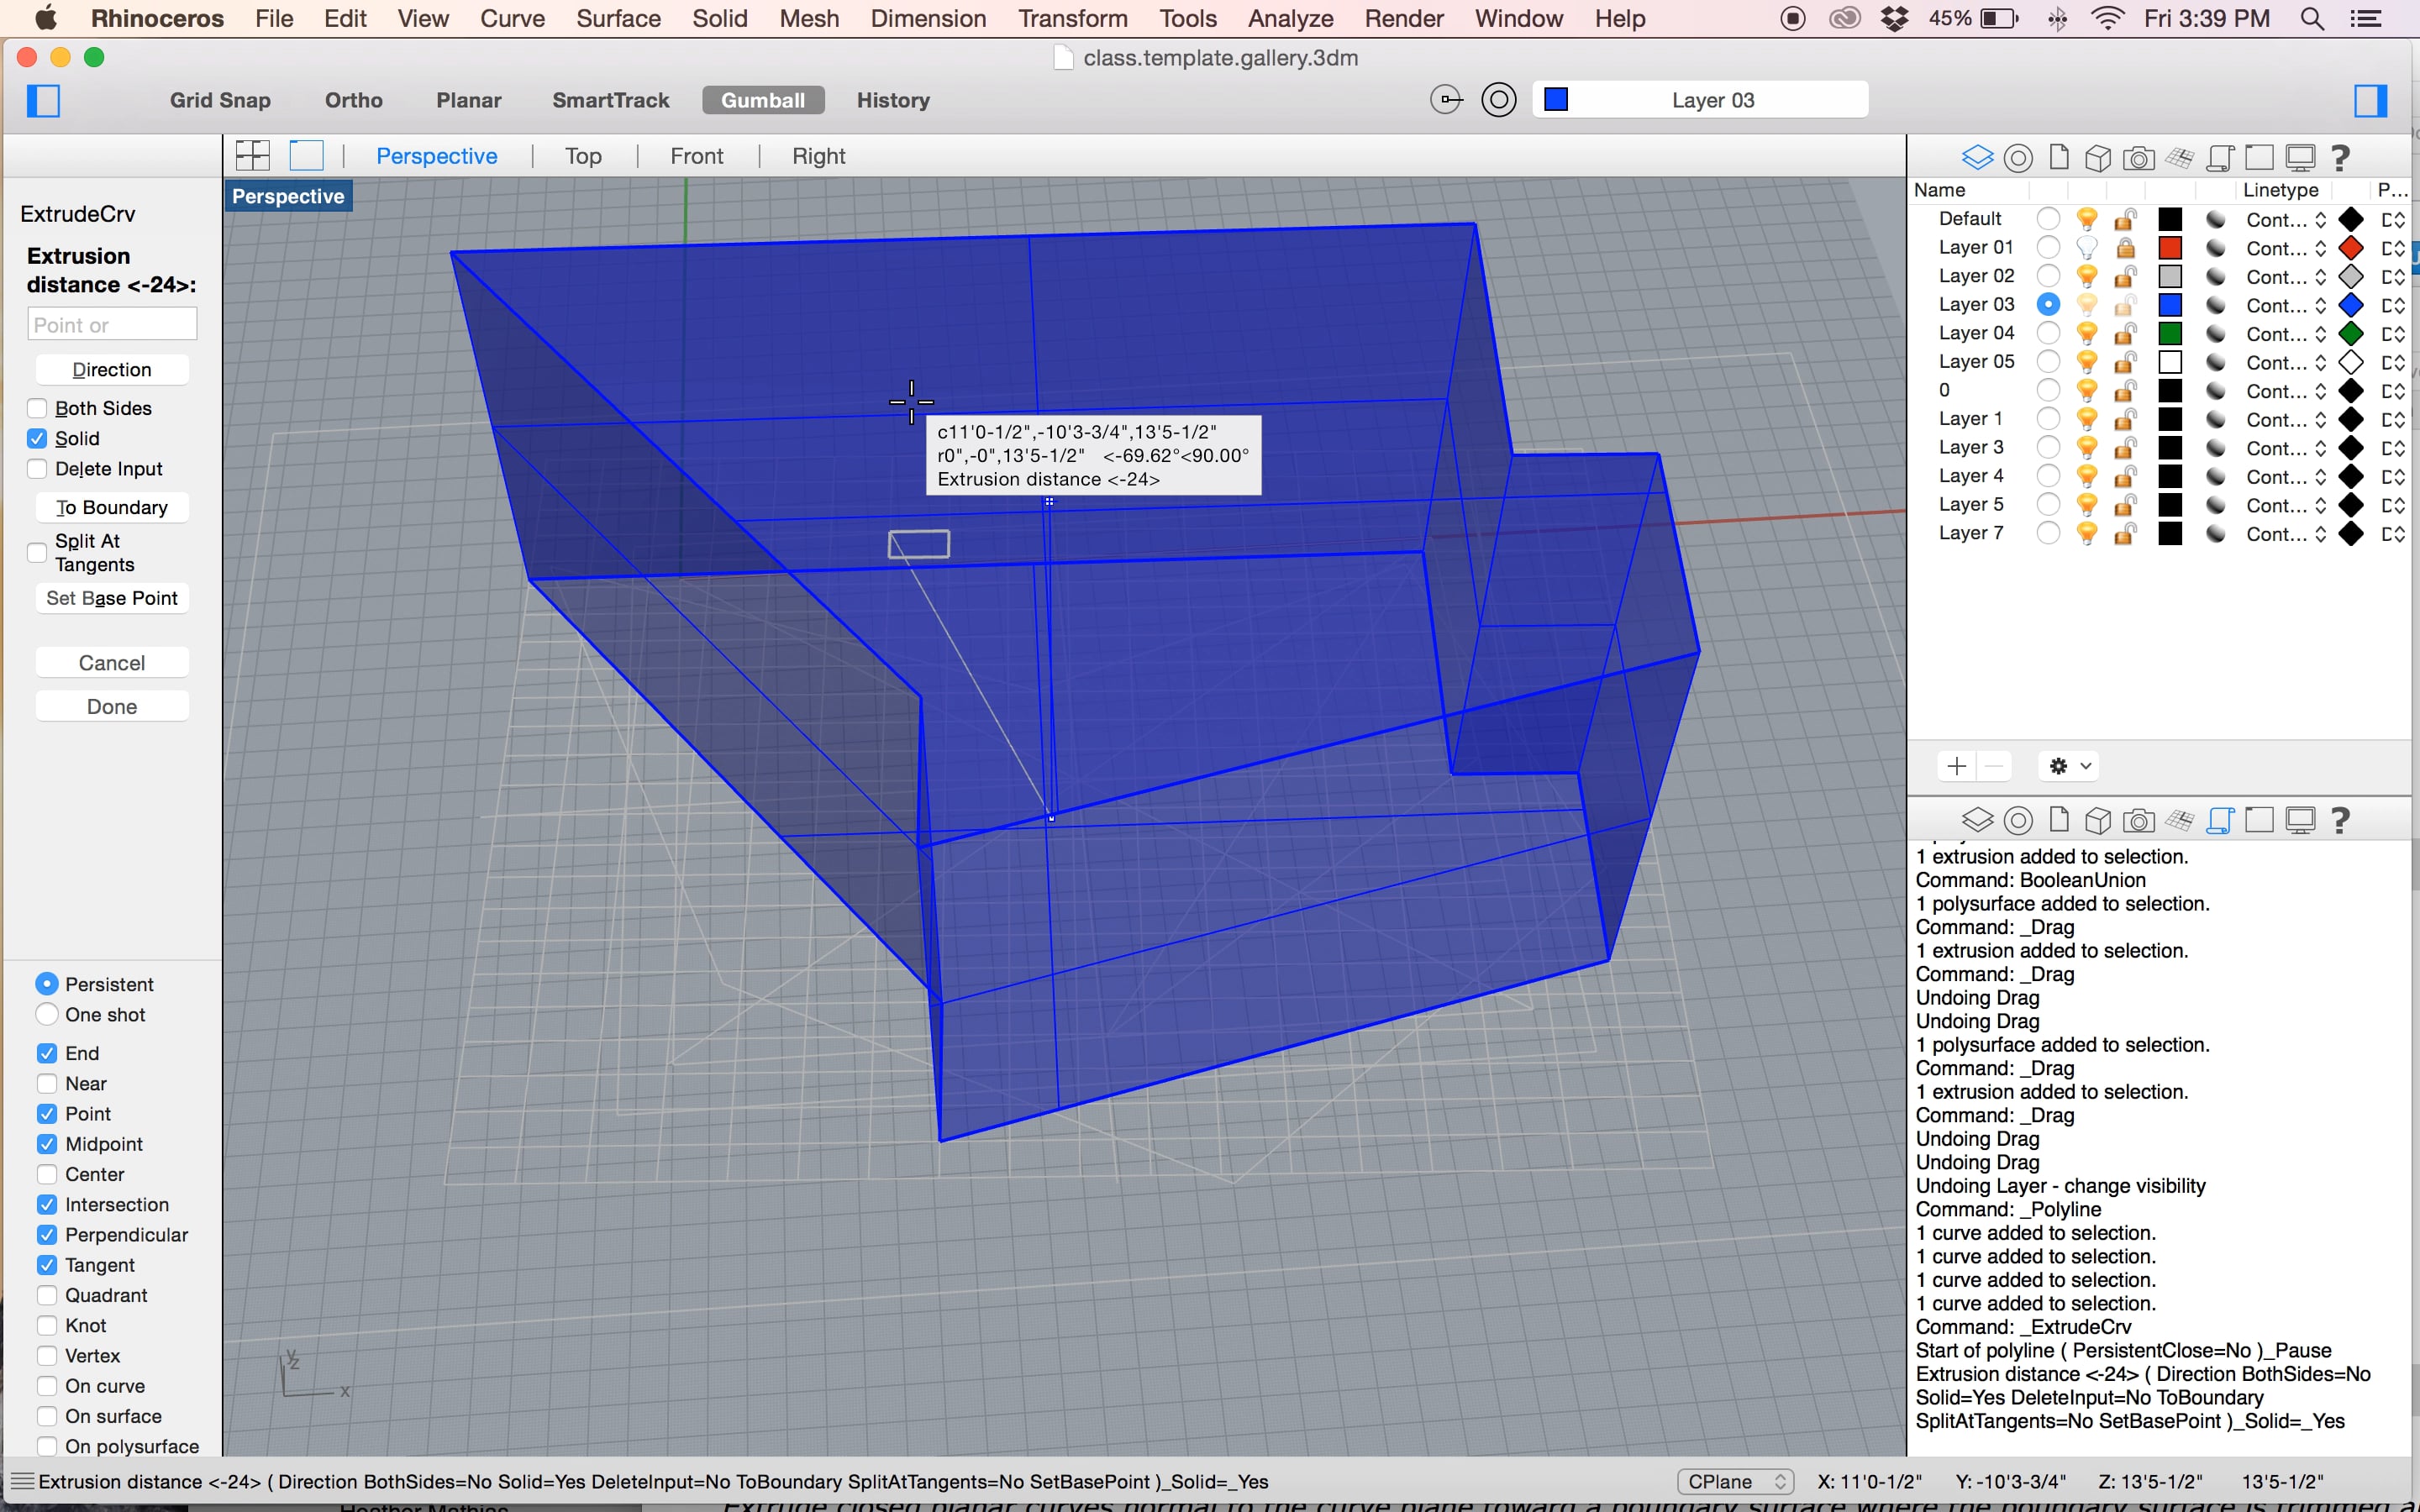Open the Surface menu
Screen dimensions: 2420x1512
point(618,18)
